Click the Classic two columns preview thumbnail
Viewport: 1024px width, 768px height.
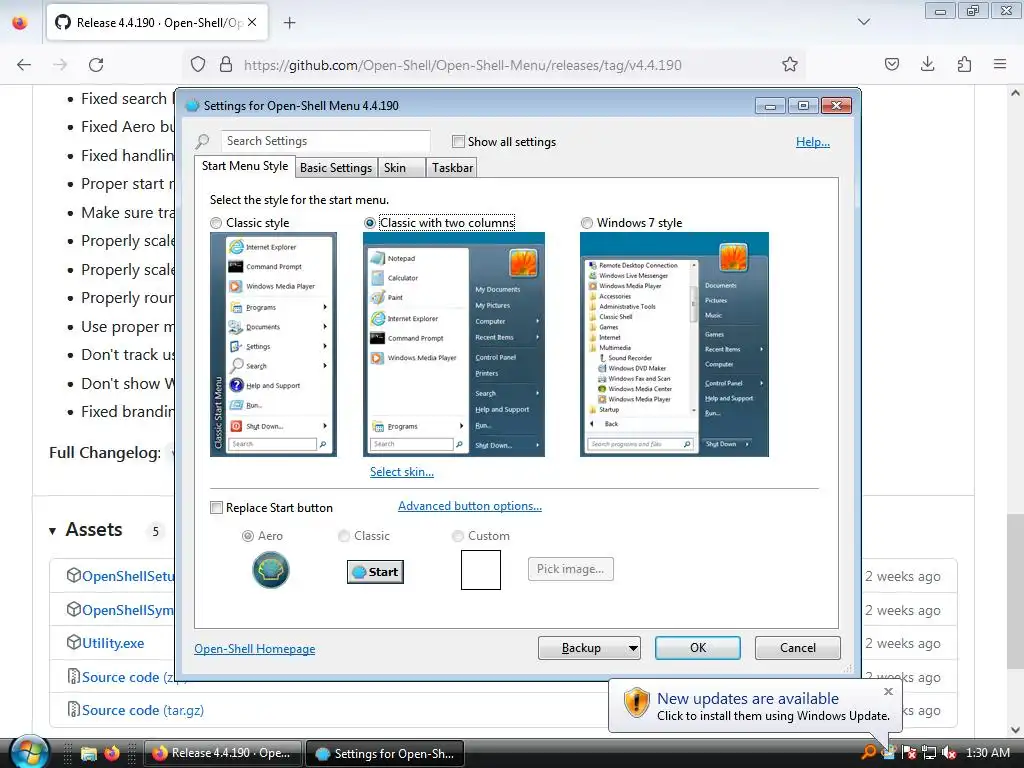click(454, 344)
